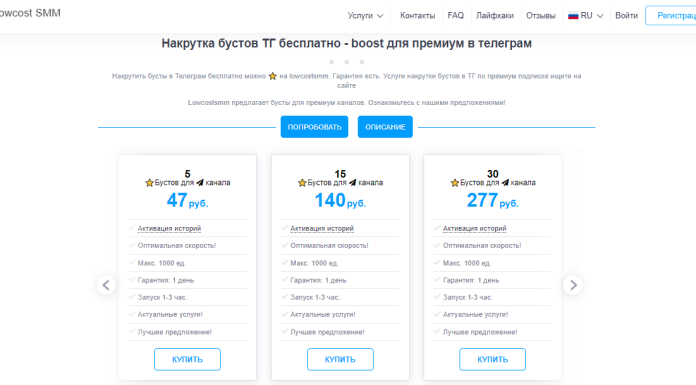Buy the 5 boosts package for 47 руб.
Viewport: 696px width, 385px height.
(x=187, y=359)
